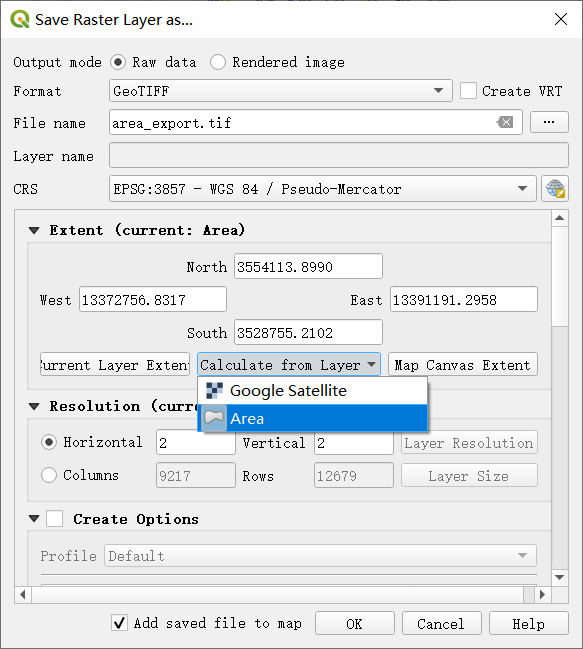This screenshot has width=583, height=649.
Task: Open the CRS EPSG:3857 combo box
Action: pos(323,189)
